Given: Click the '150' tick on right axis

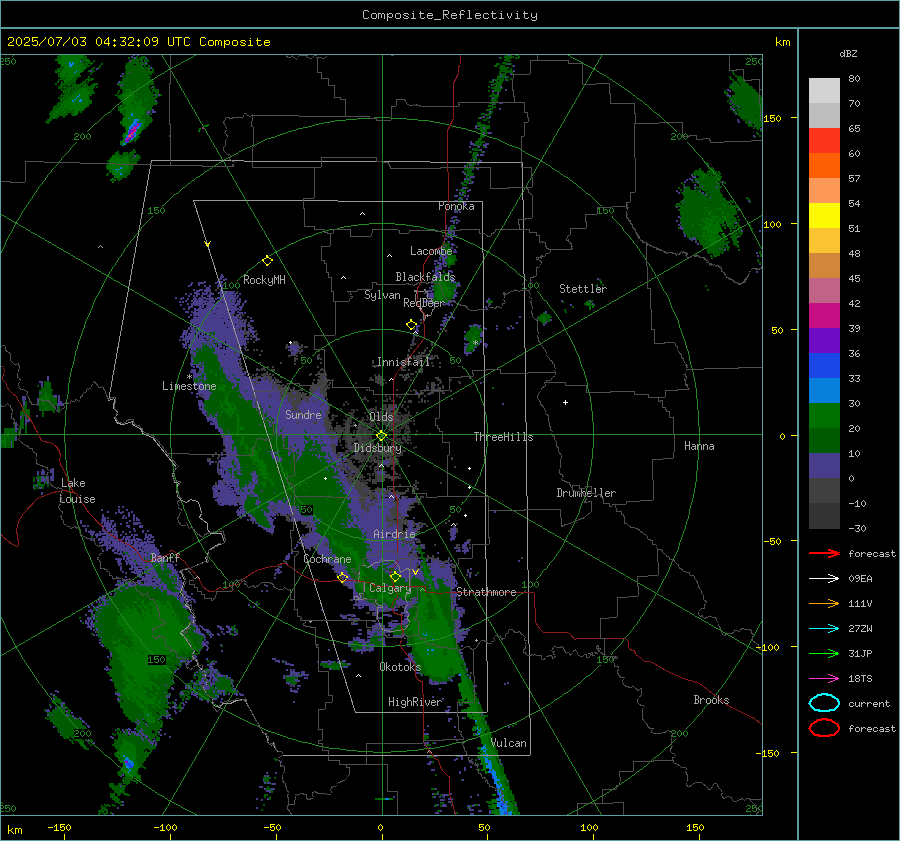Looking at the screenshot, I should [772, 118].
